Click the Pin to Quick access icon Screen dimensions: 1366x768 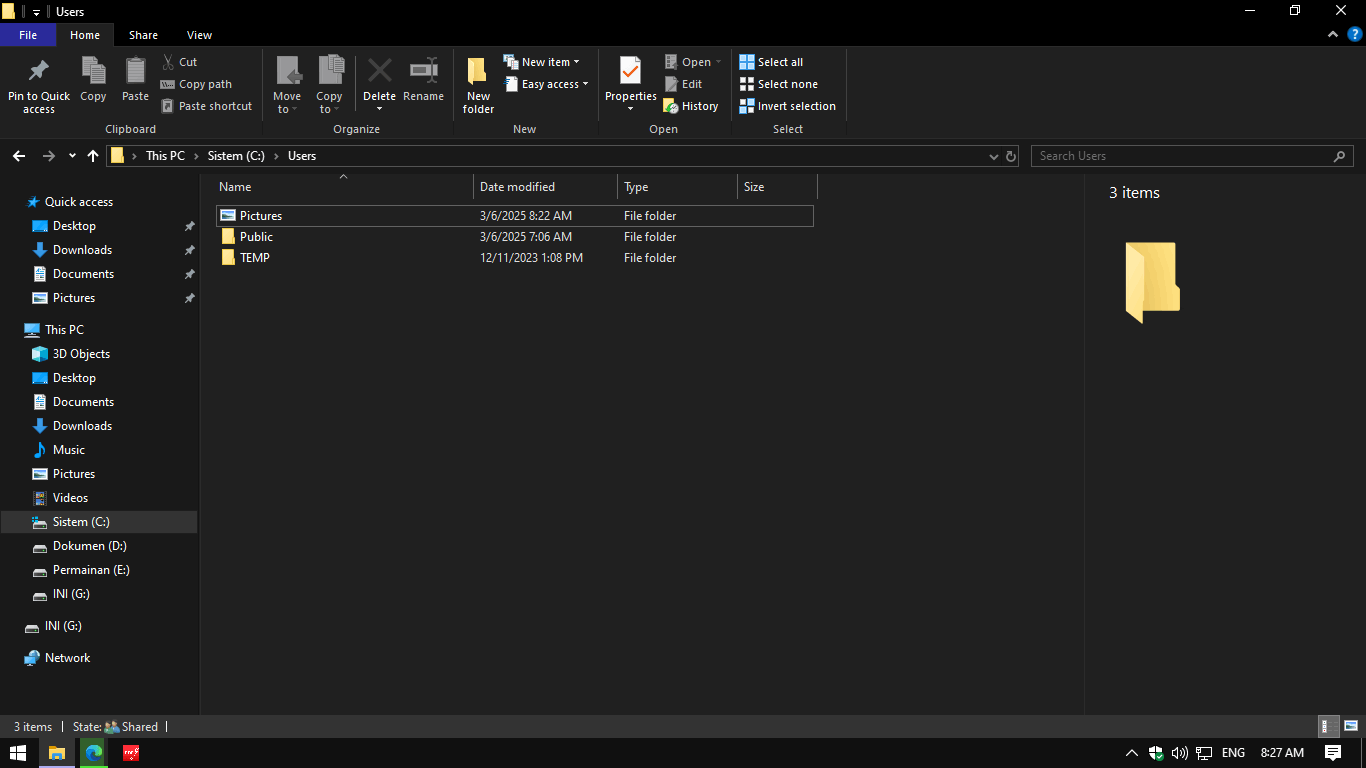click(38, 82)
